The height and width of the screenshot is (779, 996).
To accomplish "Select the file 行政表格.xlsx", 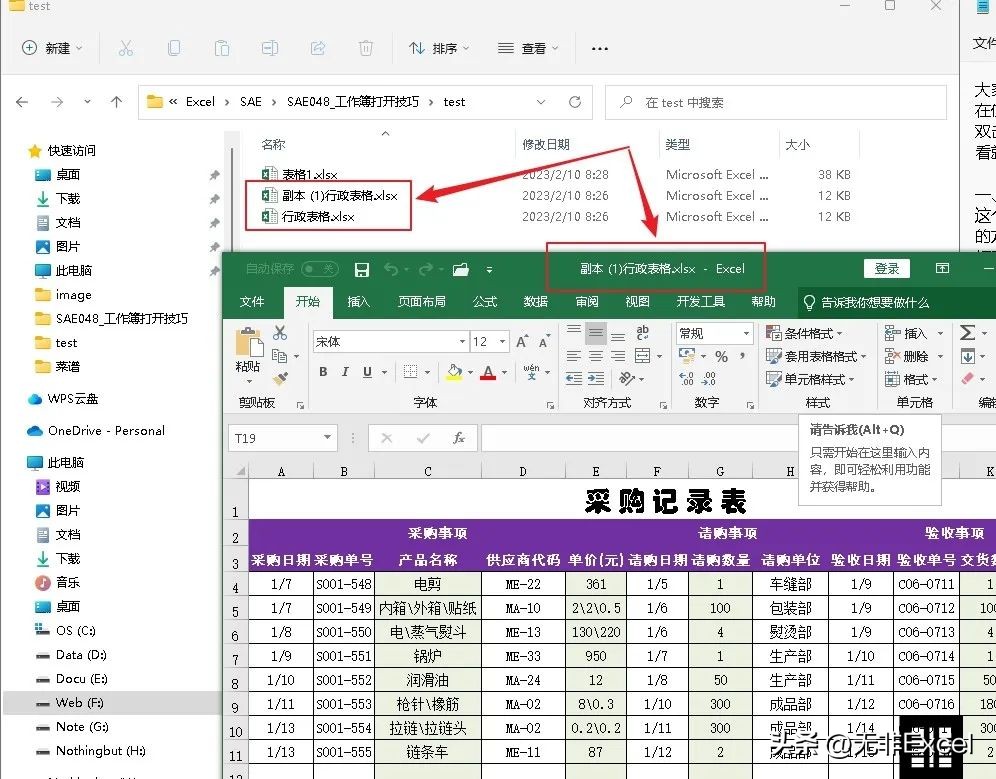I will tap(318, 217).
